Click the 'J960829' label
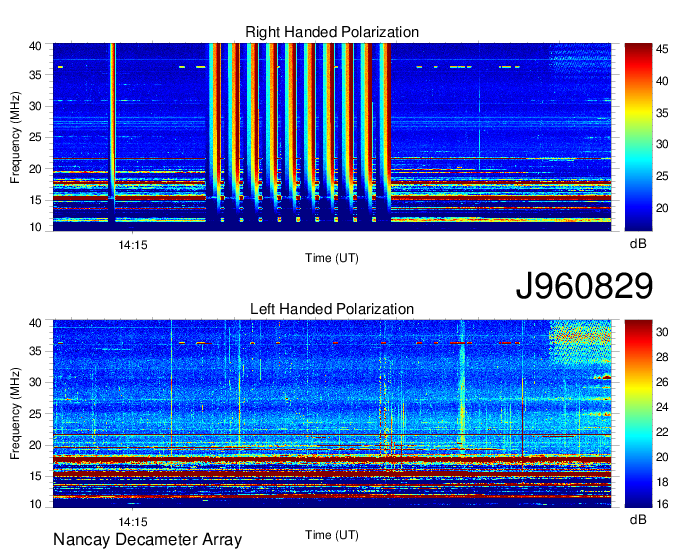 [x=584, y=286]
